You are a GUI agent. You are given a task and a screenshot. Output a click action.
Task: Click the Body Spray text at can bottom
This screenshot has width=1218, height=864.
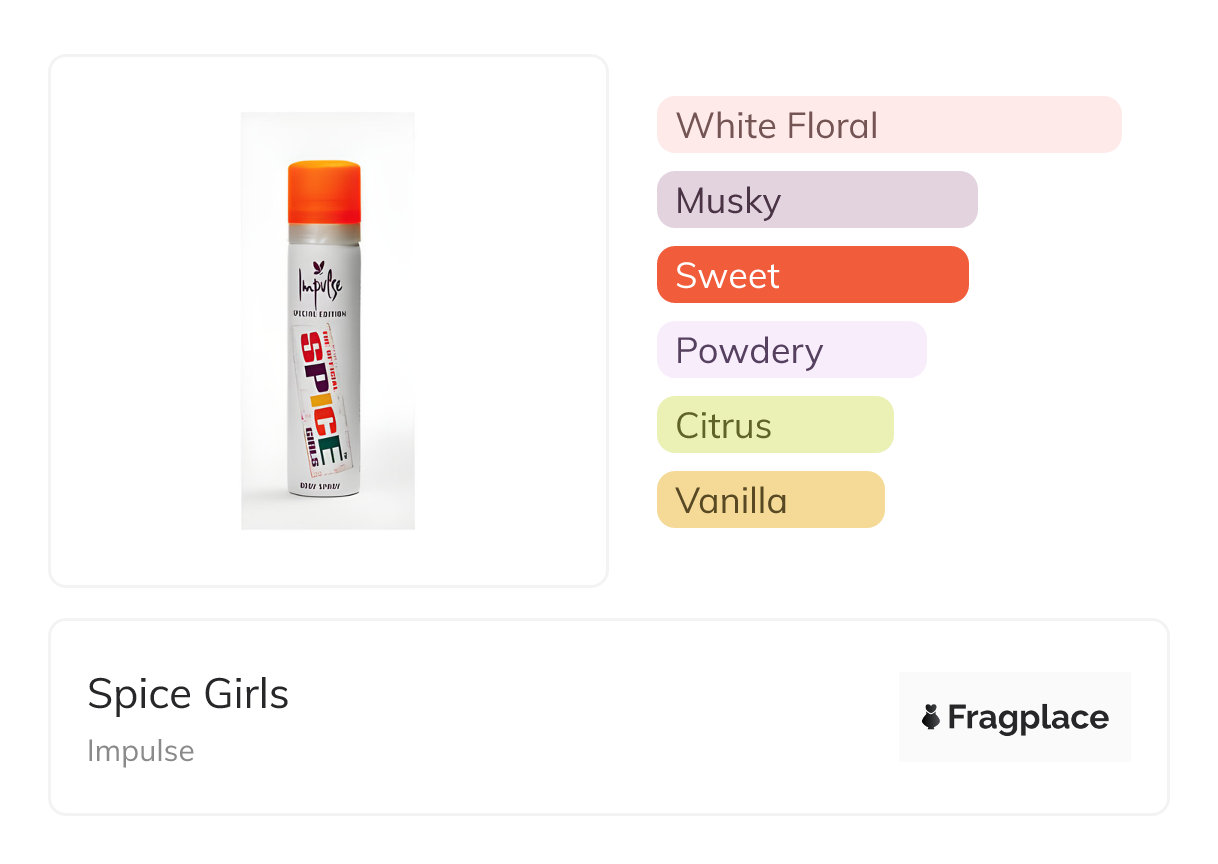(322, 486)
